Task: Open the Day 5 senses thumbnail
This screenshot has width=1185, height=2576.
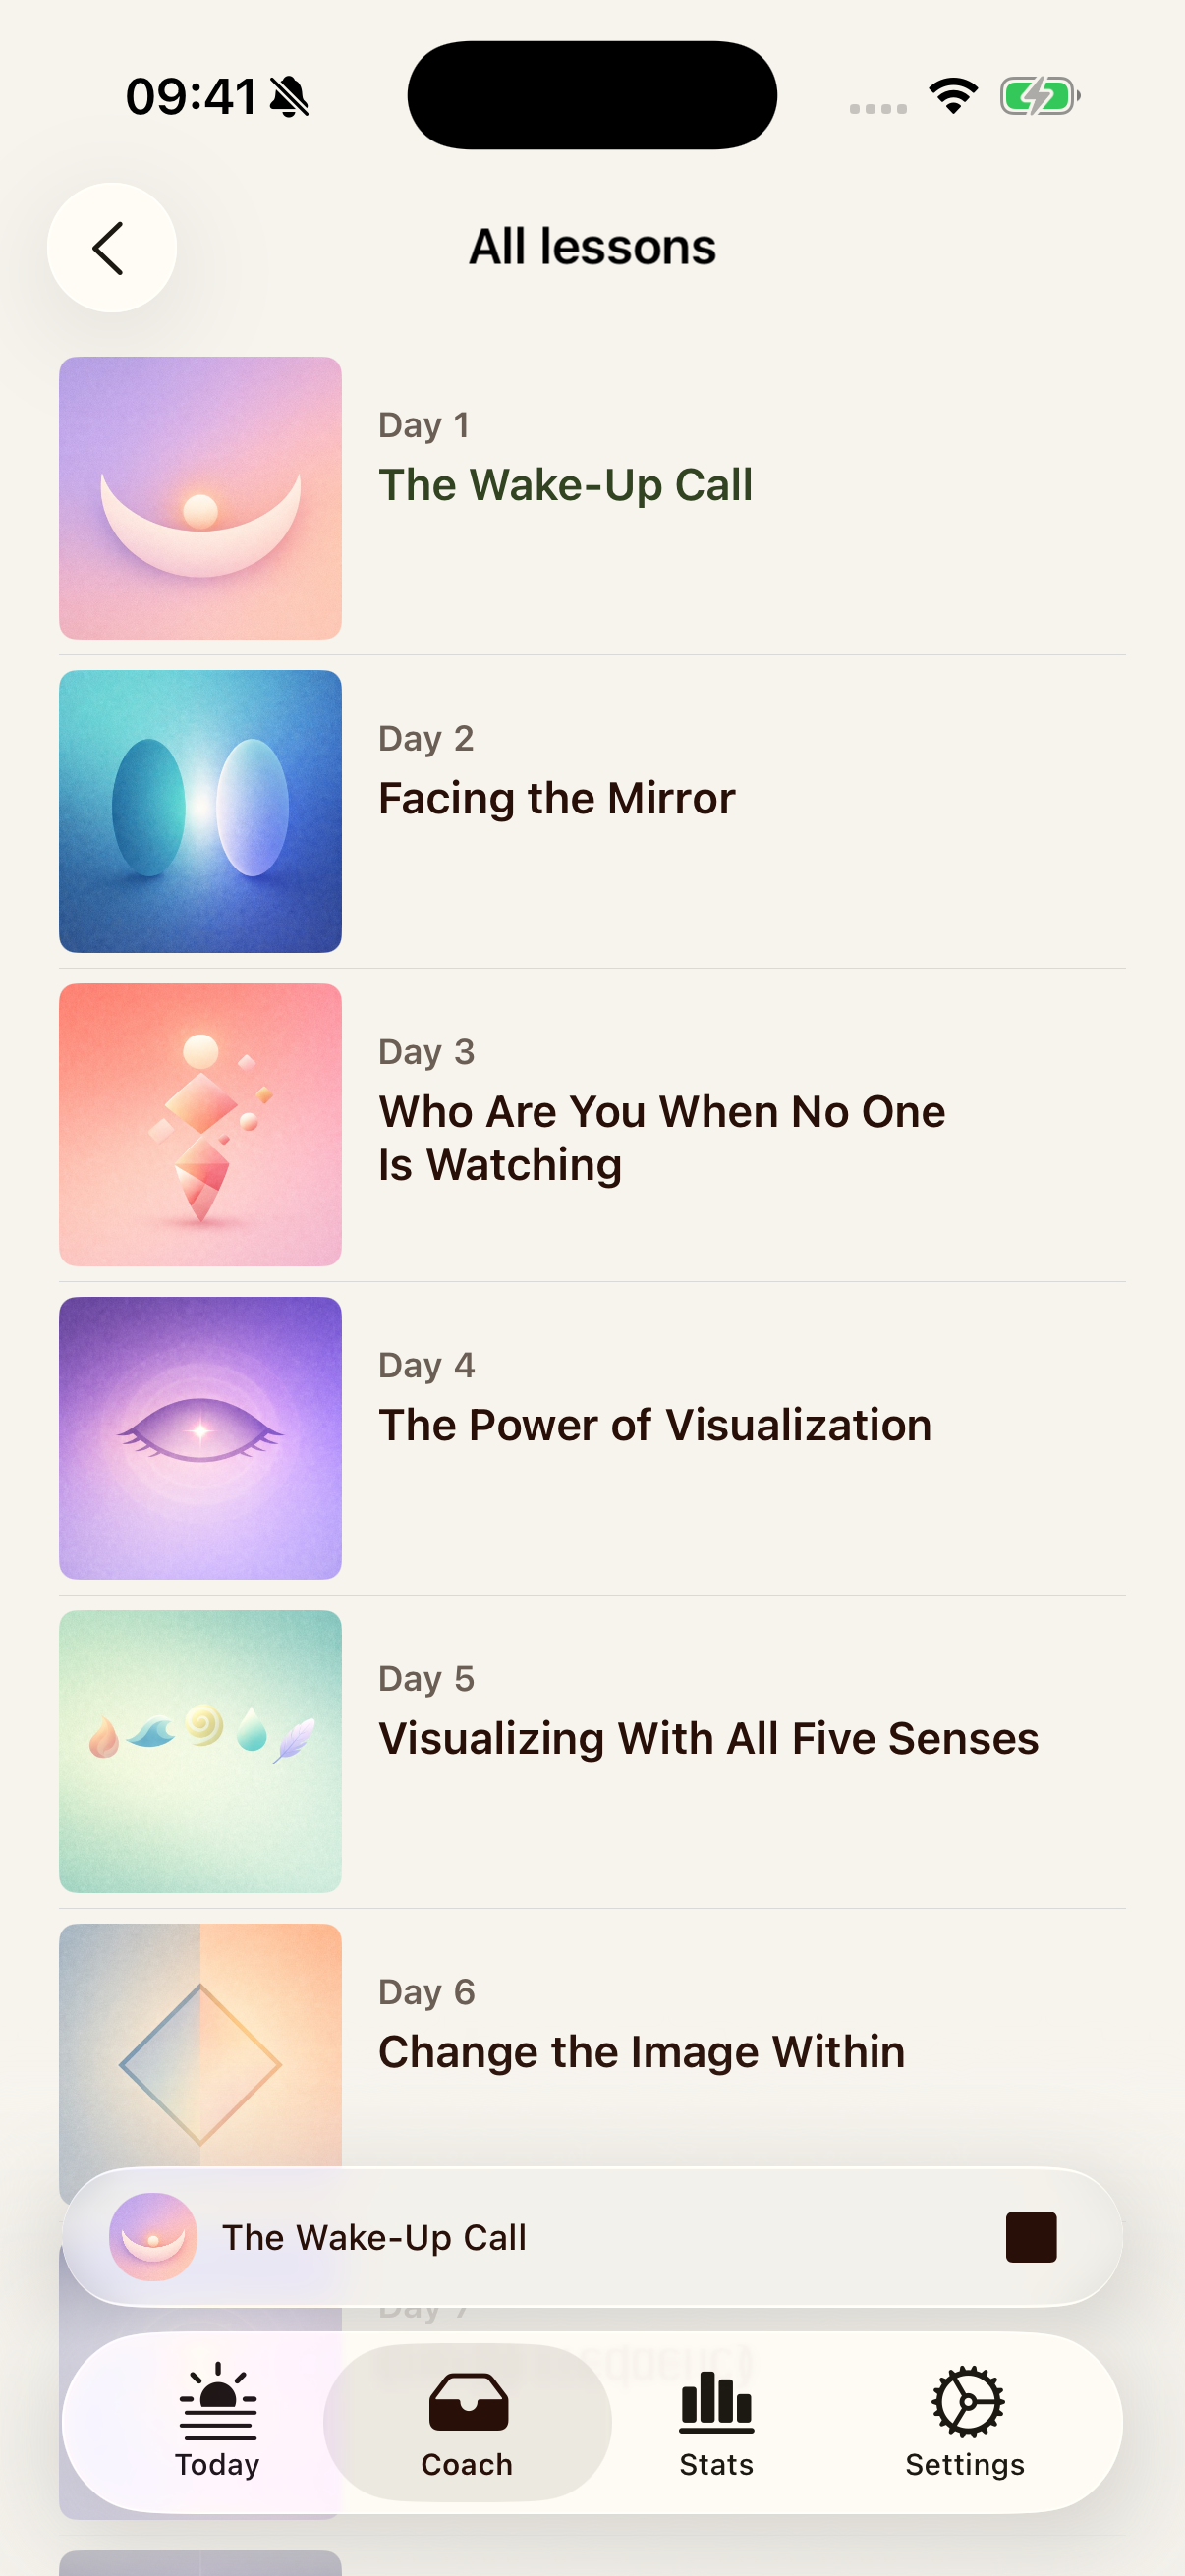Action: click(x=200, y=1751)
